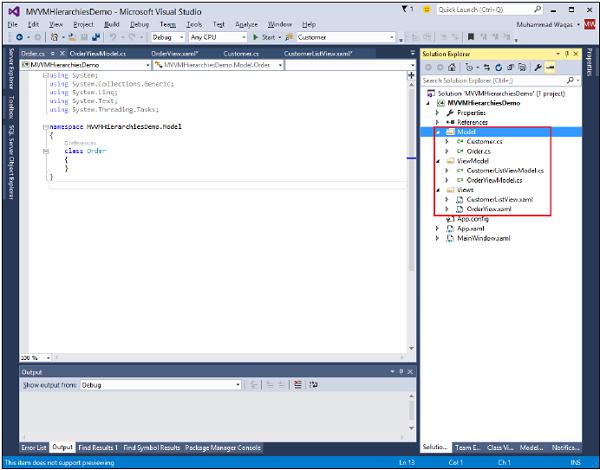This screenshot has width=600, height=470.
Task: Collapse the Views folder
Action: point(438,190)
